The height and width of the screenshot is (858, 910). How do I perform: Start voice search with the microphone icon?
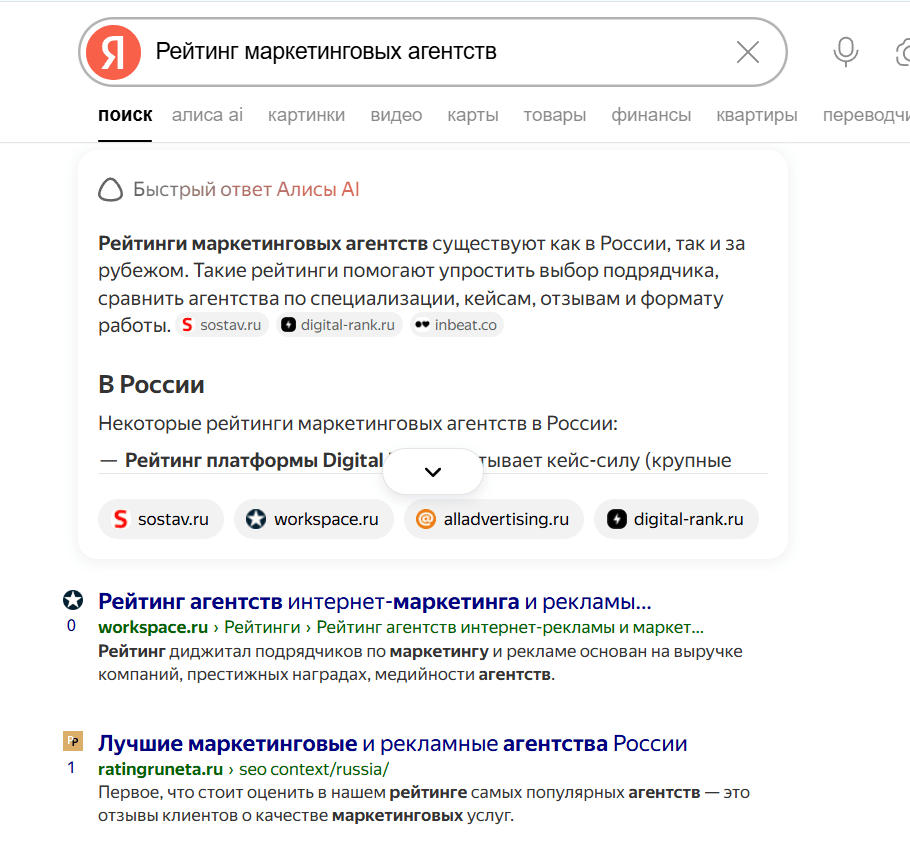[x=846, y=52]
